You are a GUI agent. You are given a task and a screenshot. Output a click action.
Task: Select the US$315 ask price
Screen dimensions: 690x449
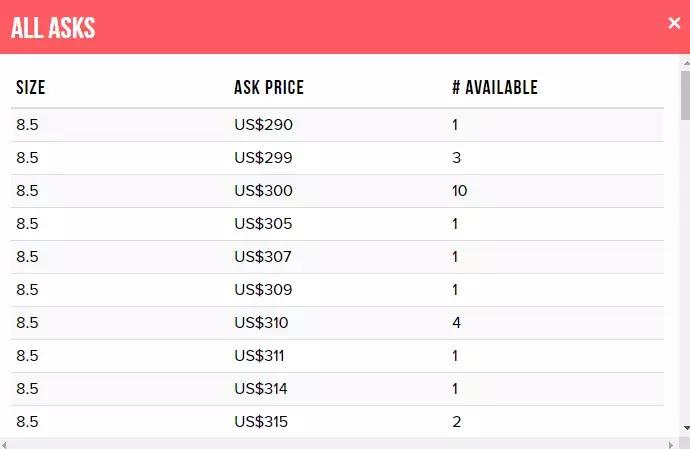pyautogui.click(x=261, y=422)
